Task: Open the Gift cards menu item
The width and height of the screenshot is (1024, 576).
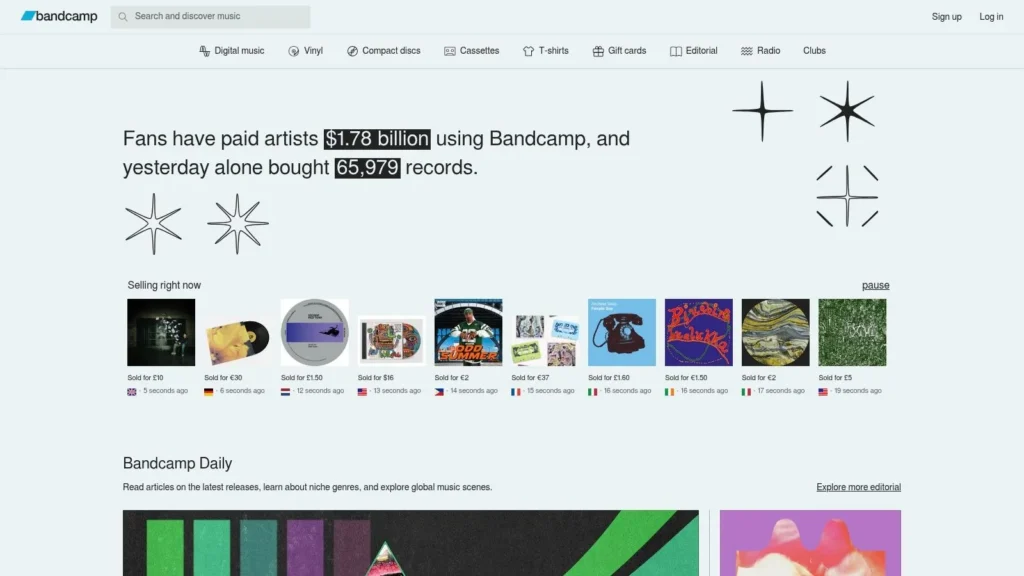Action: (619, 51)
